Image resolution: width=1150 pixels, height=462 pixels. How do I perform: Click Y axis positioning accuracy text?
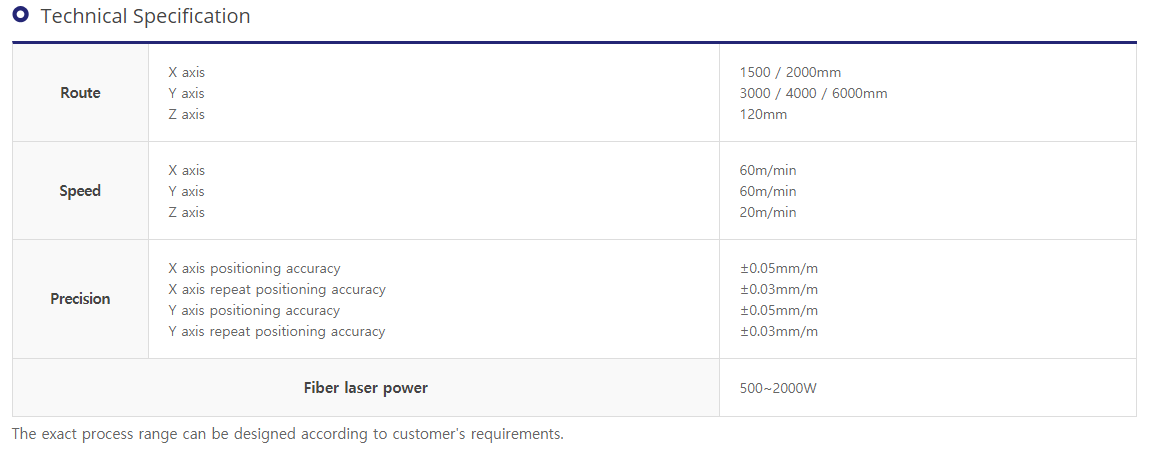click(254, 310)
